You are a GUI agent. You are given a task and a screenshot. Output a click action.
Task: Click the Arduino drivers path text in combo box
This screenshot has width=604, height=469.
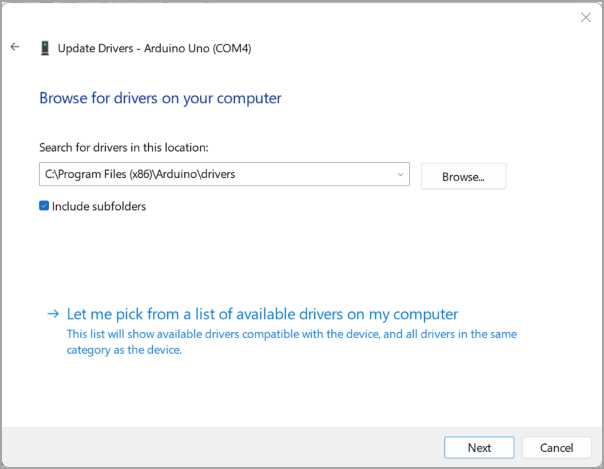pos(140,174)
